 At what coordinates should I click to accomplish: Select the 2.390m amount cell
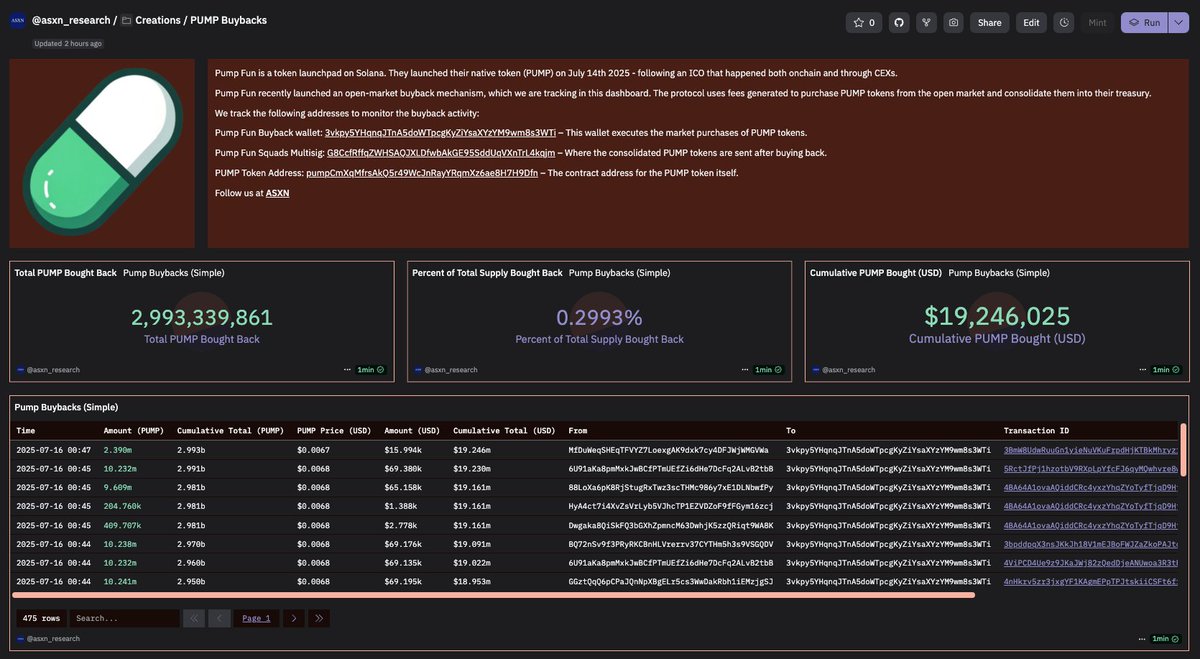coord(119,450)
